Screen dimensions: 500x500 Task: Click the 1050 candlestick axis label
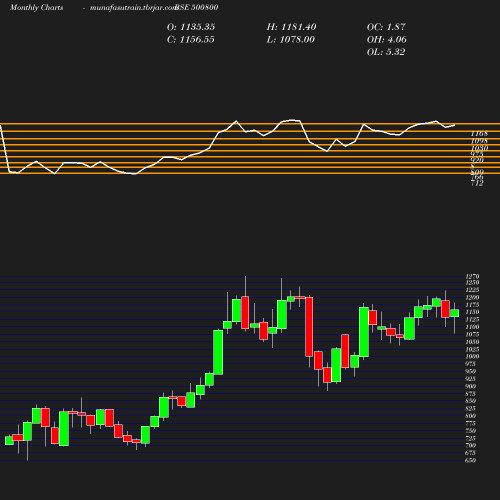(472, 342)
